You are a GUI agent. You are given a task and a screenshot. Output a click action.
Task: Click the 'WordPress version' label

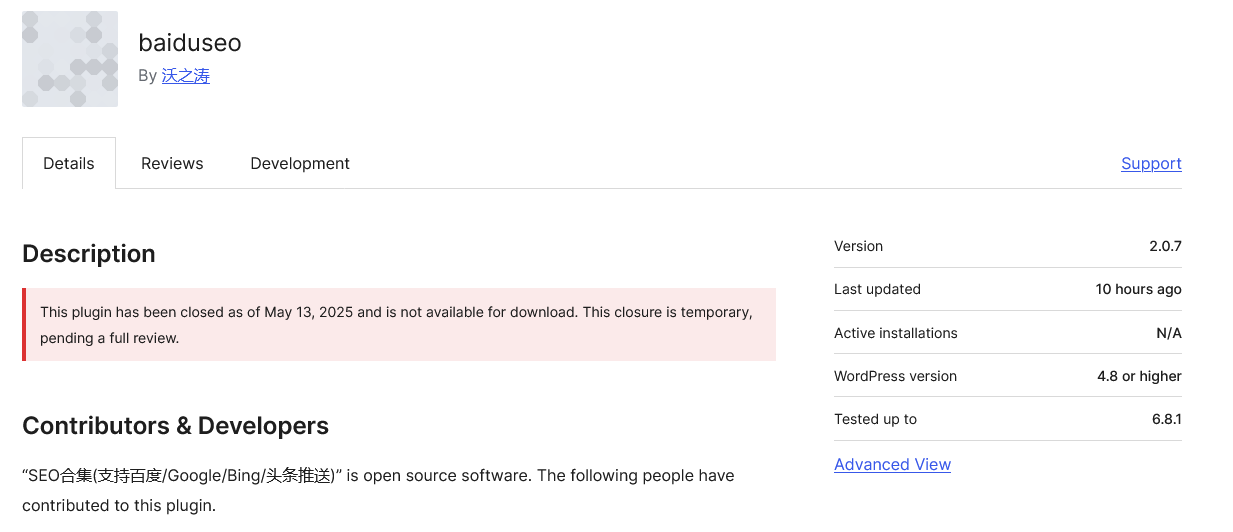click(x=895, y=376)
